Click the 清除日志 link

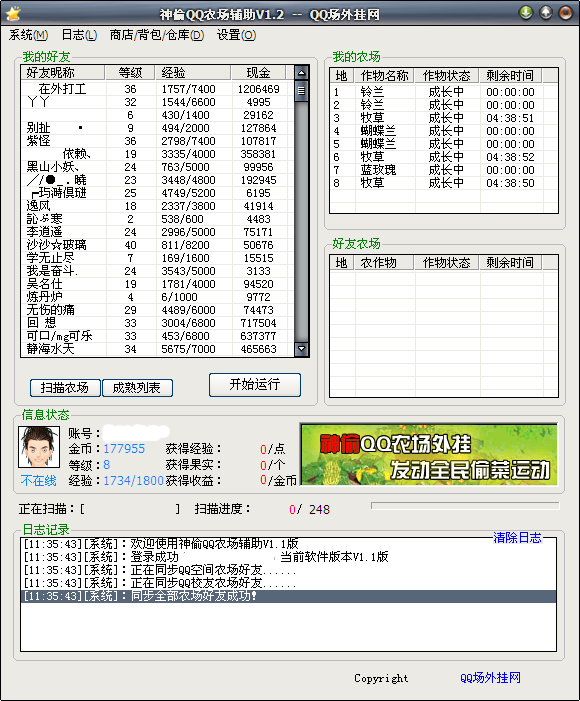click(x=517, y=537)
